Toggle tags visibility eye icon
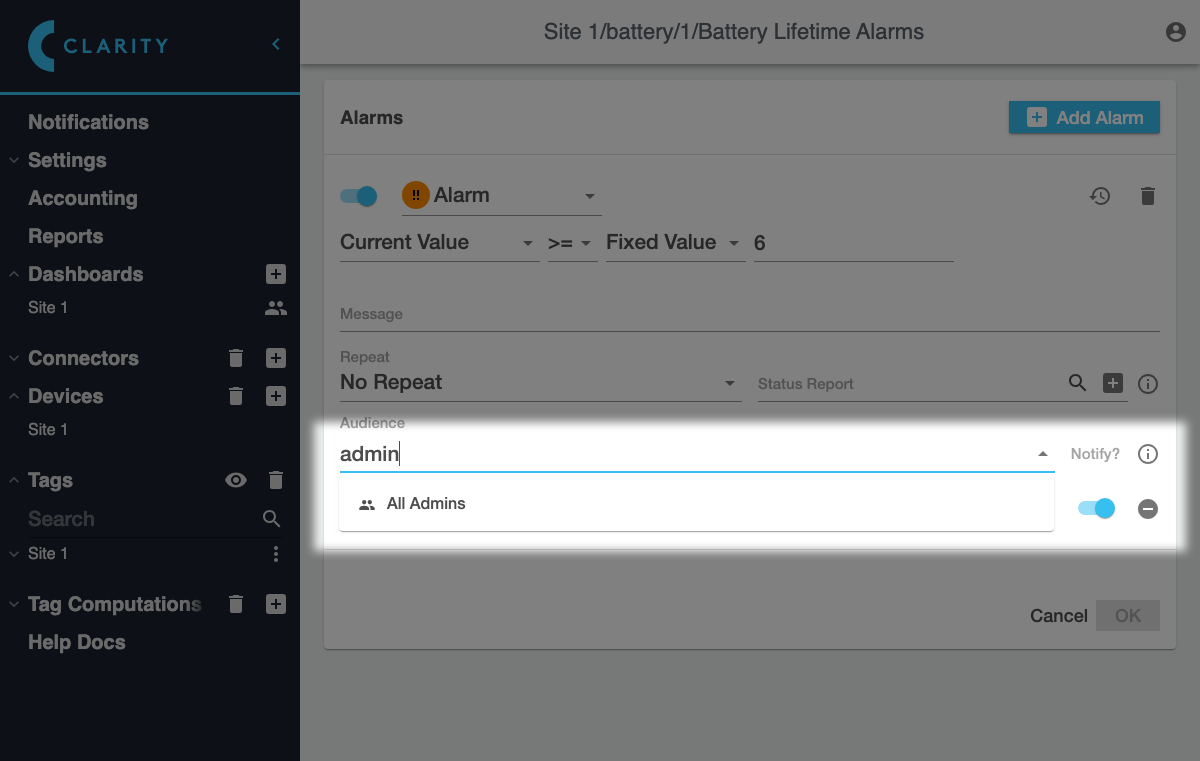Screen dimensions: 1200x761 [x=236, y=480]
